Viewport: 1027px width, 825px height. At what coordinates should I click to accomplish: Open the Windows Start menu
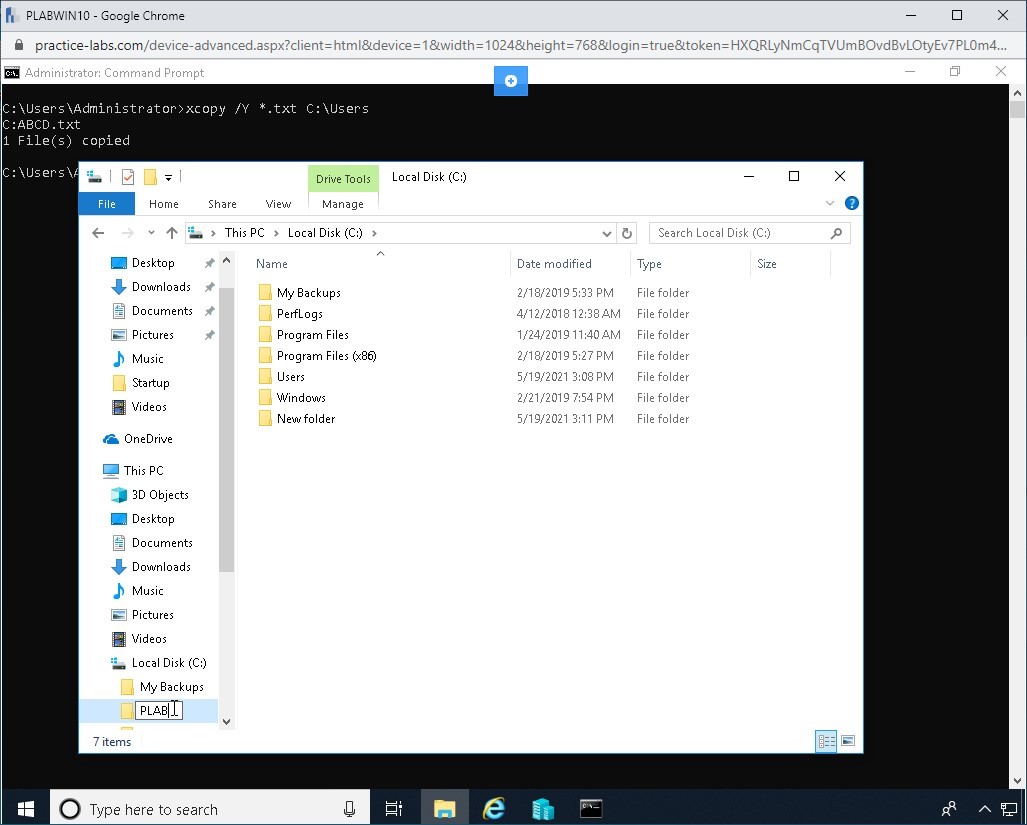coord(25,809)
